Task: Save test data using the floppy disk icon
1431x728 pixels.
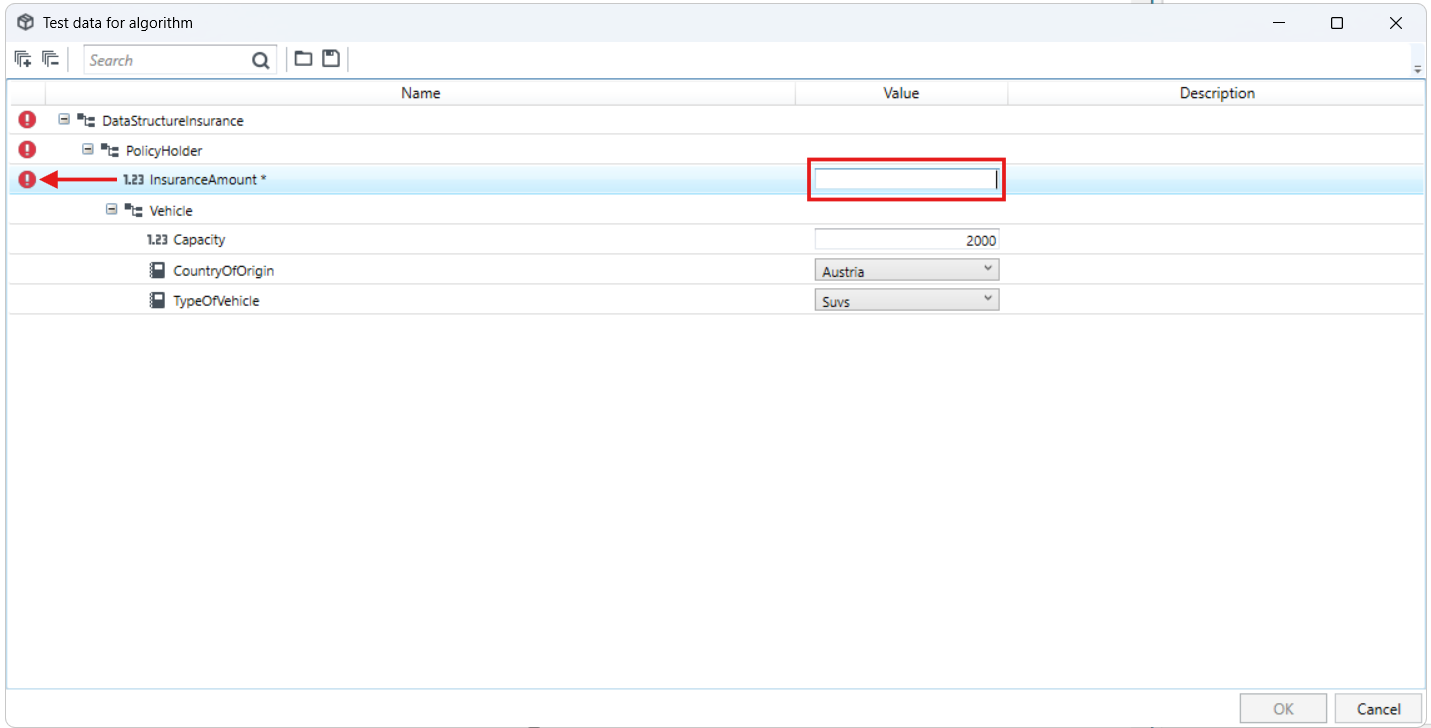Action: coord(331,59)
